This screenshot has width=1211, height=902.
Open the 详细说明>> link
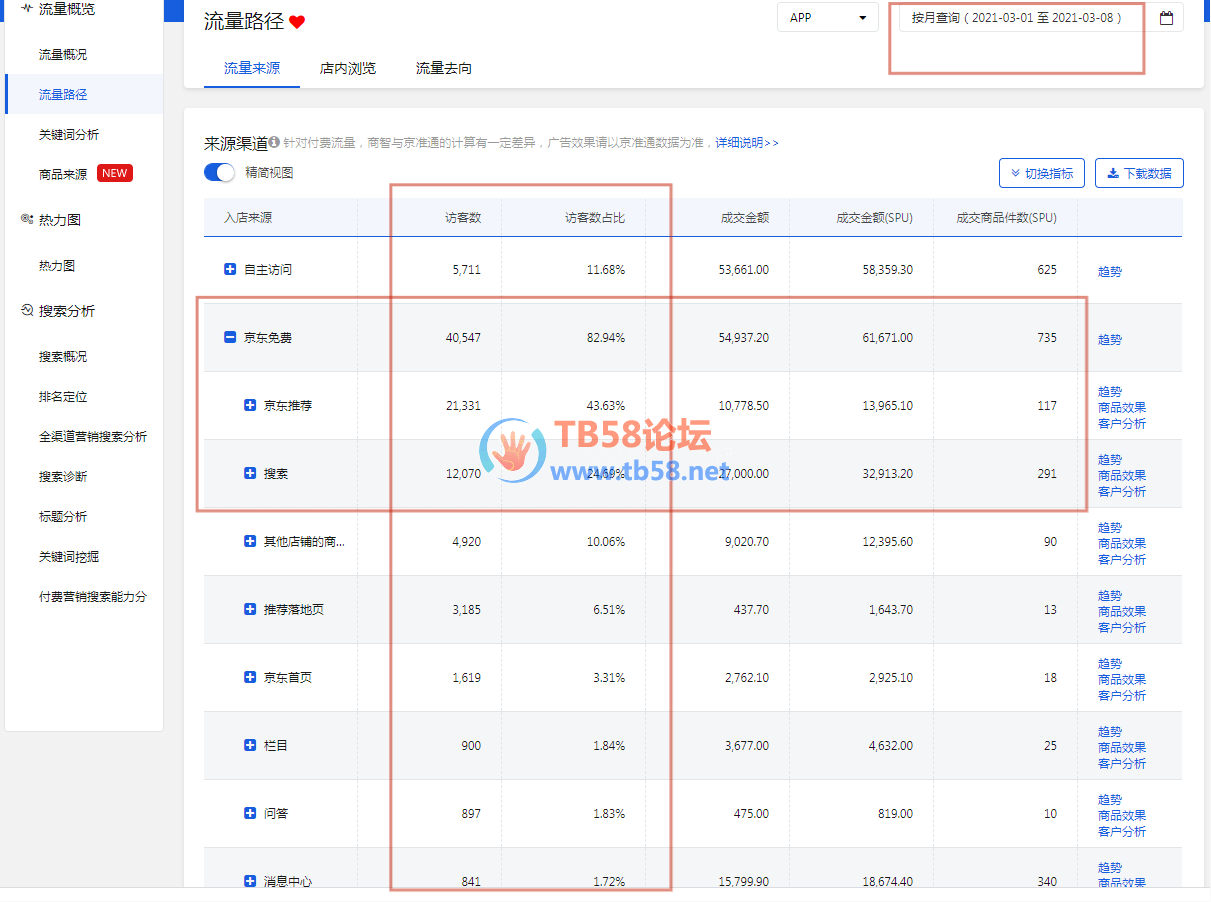coord(747,143)
